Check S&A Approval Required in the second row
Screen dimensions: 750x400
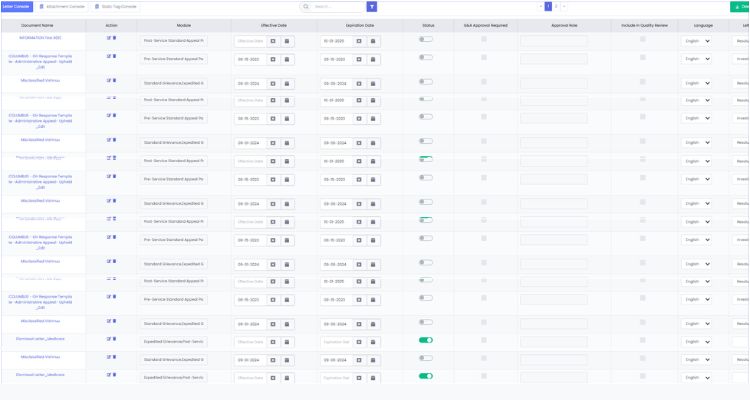[484, 57]
